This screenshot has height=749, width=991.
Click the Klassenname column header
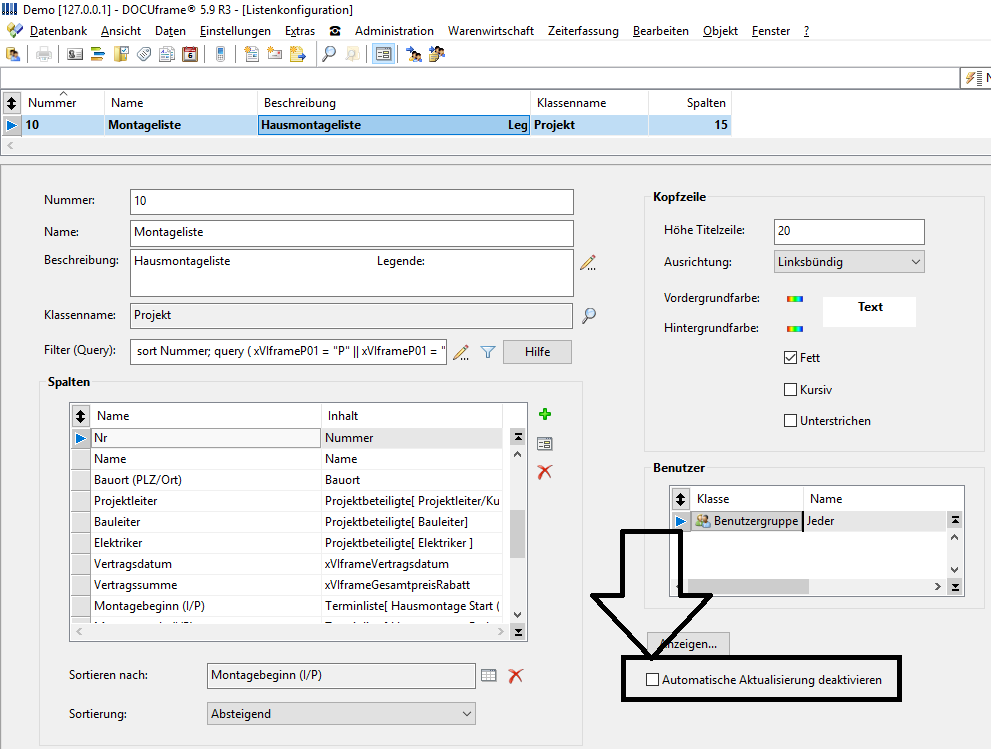point(589,102)
